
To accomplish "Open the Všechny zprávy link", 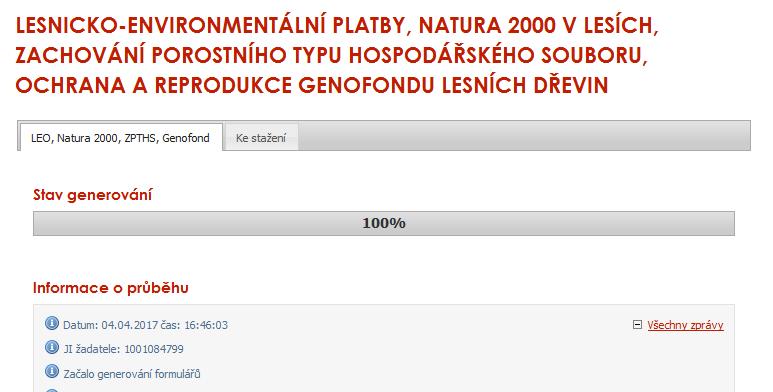I will (685, 325).
